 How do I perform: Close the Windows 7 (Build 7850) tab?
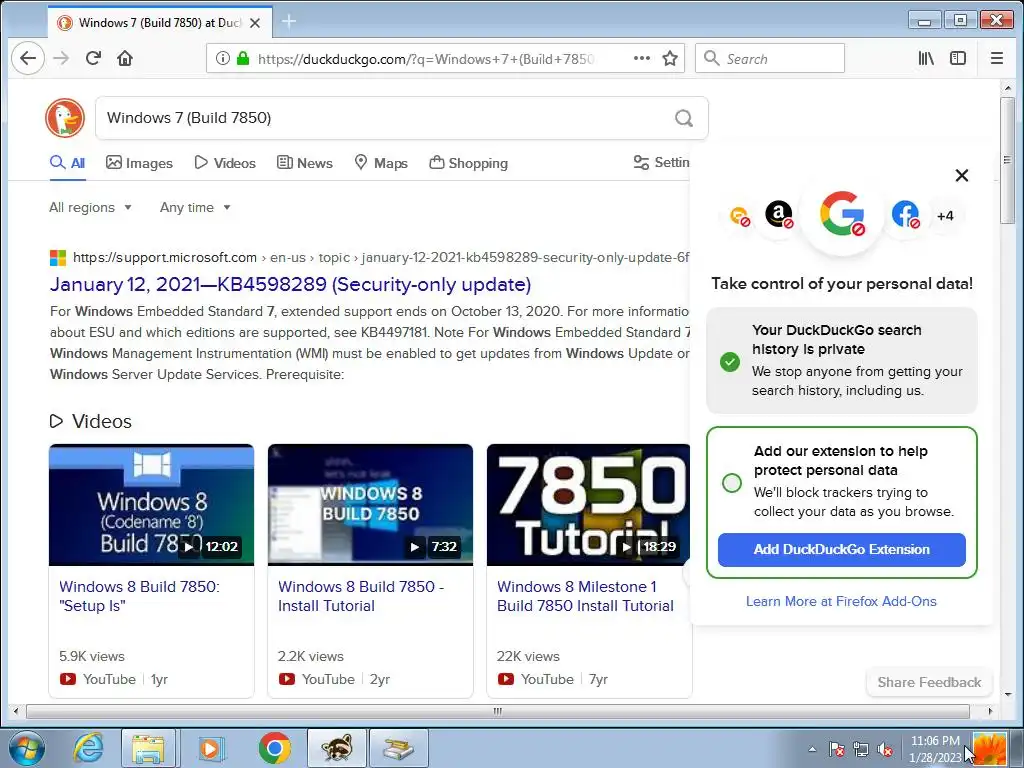[255, 23]
